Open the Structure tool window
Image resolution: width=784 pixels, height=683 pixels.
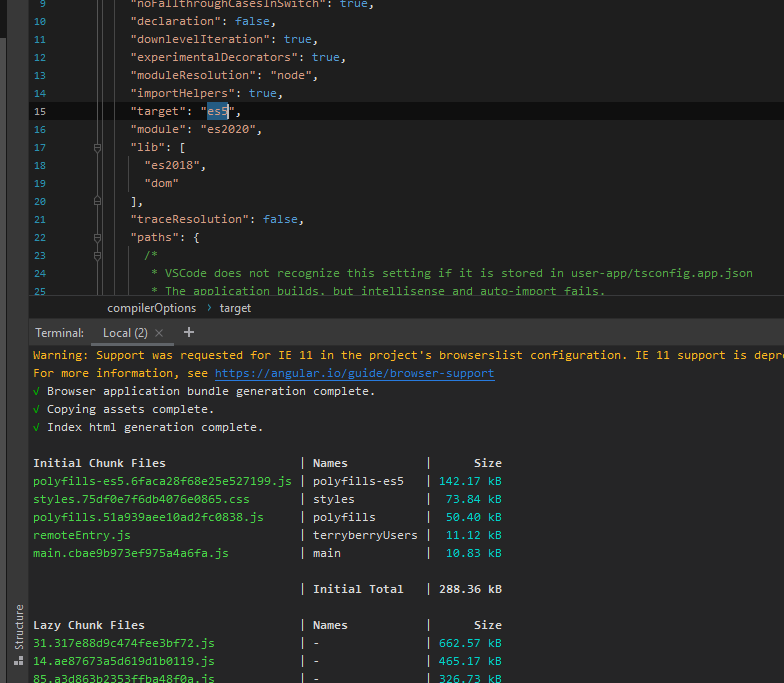pos(19,634)
